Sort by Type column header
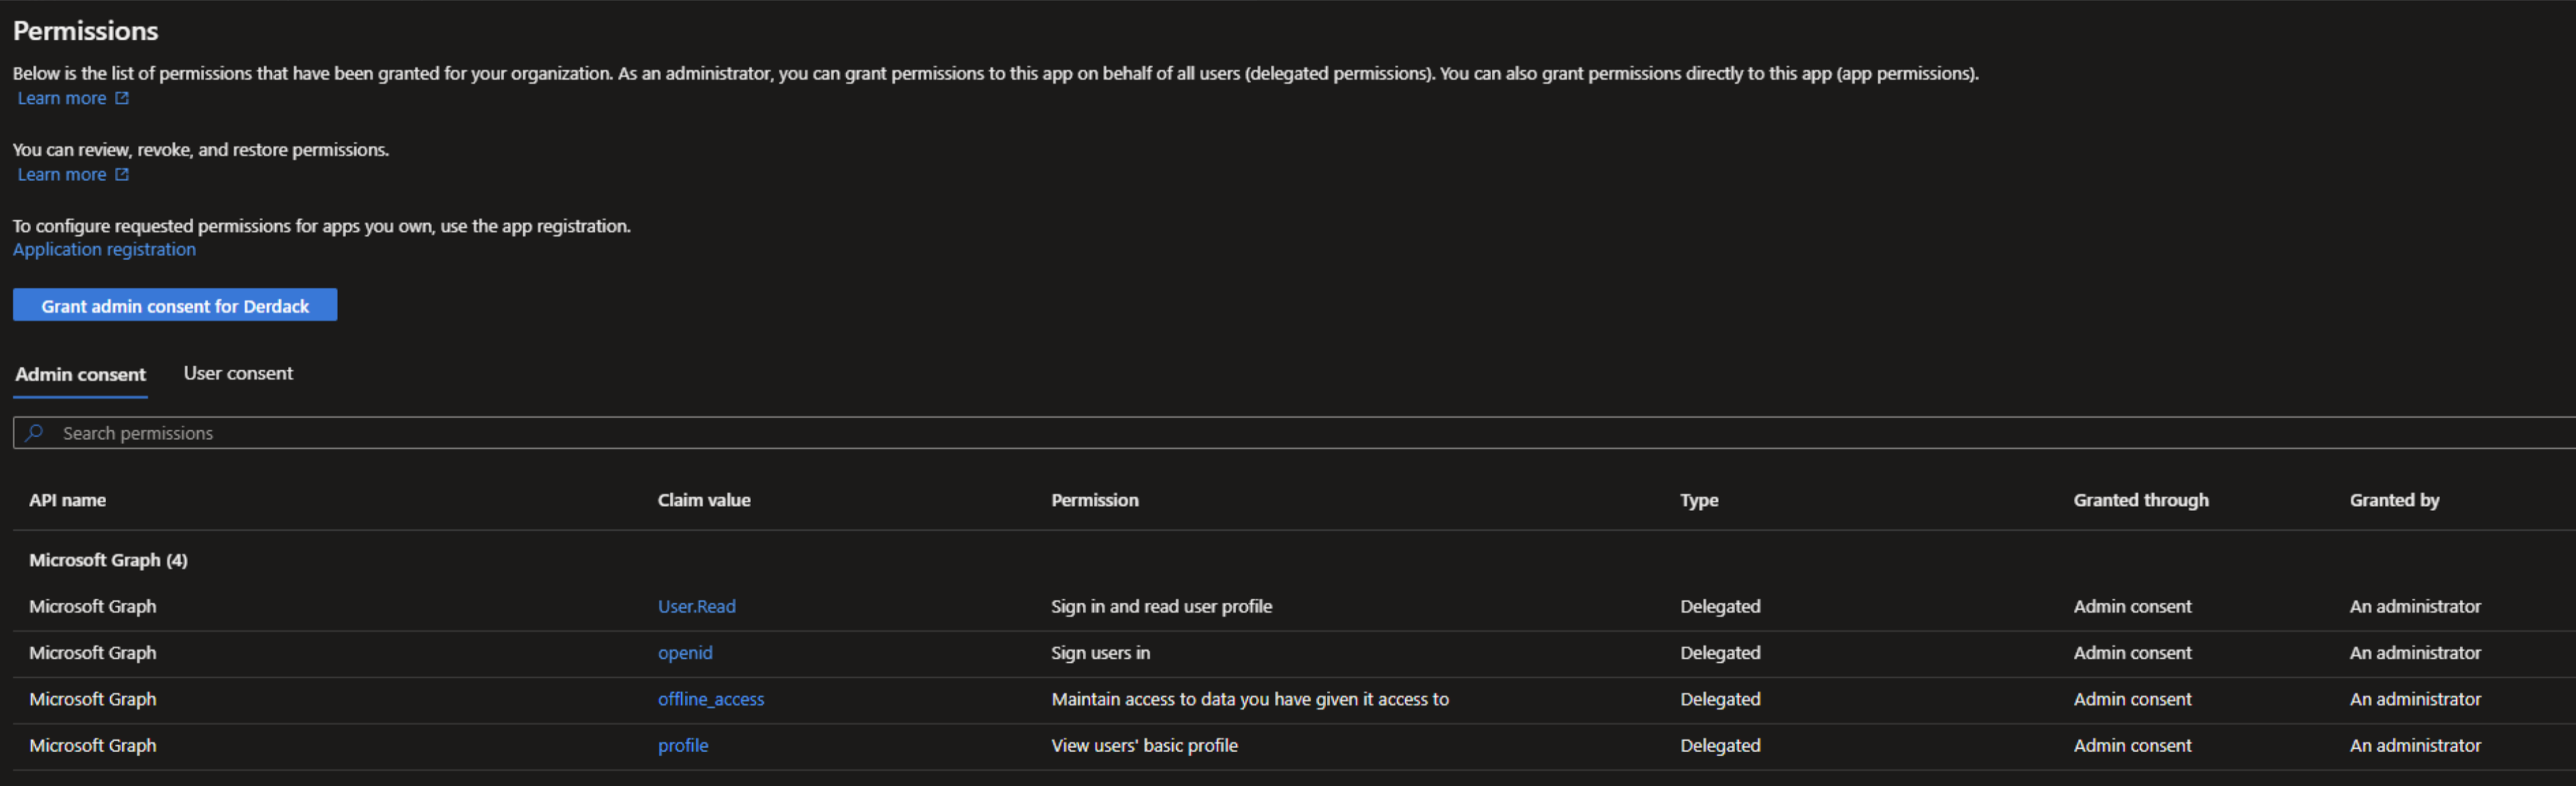The width and height of the screenshot is (2576, 786). pyautogui.click(x=1699, y=500)
